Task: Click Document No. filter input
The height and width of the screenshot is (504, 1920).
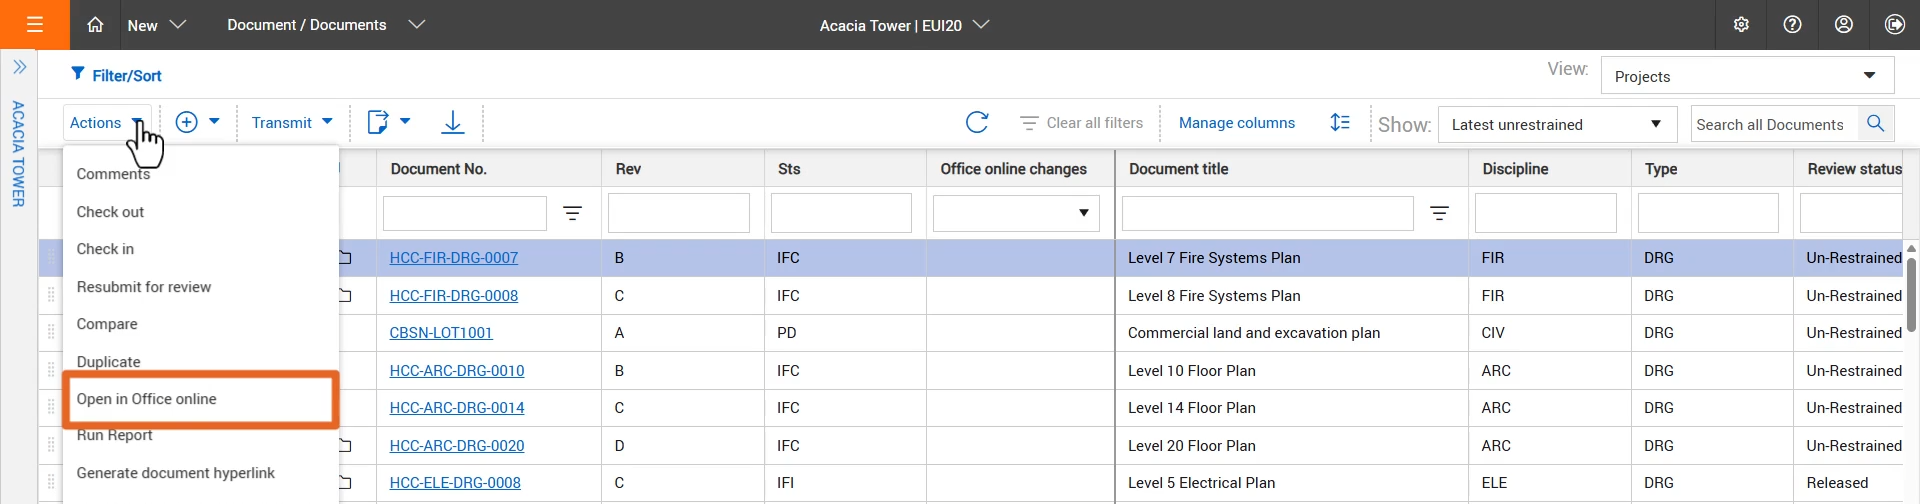Action: (x=465, y=213)
